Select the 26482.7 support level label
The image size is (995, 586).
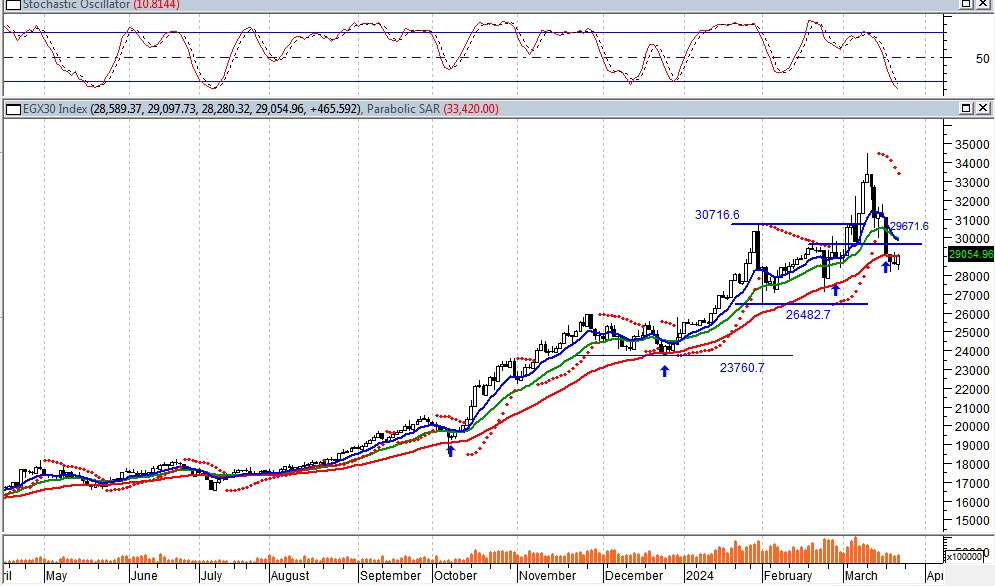pos(807,314)
